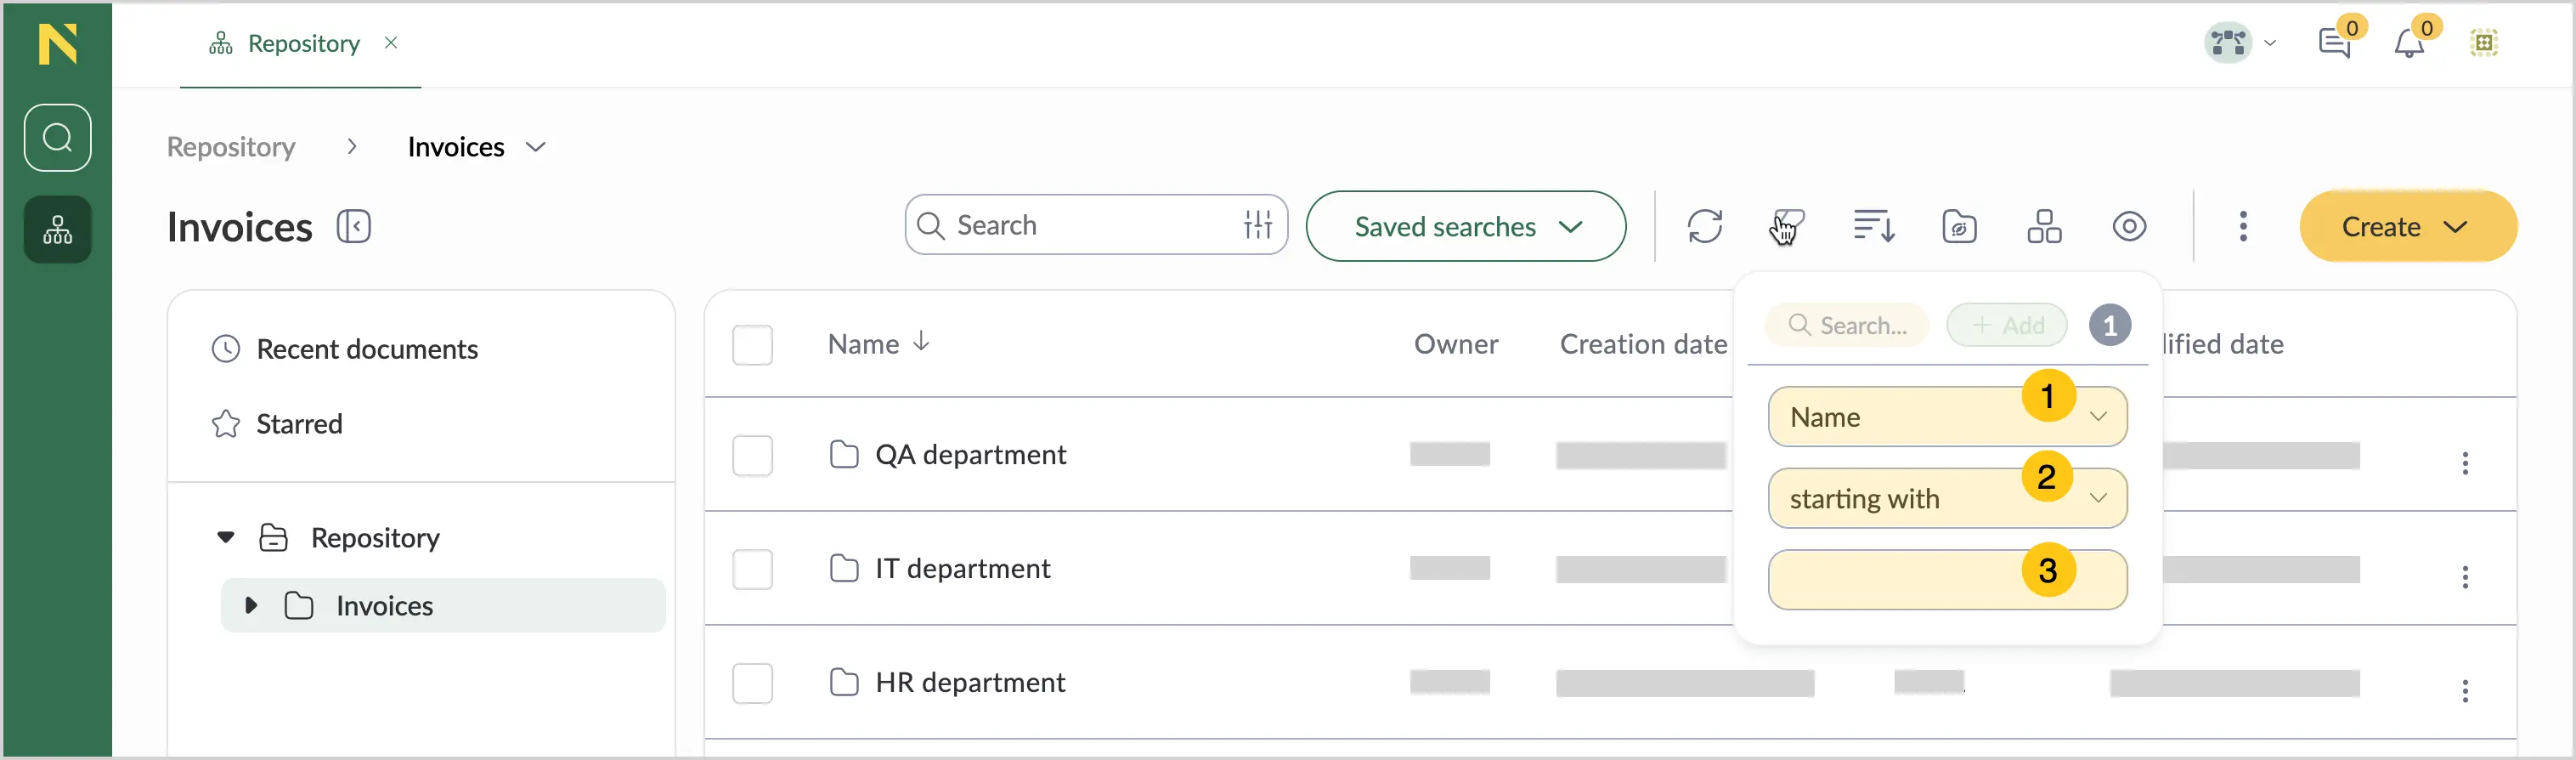2576x760 pixels.
Task: Tick the QA department checkbox
Action: (x=752, y=456)
